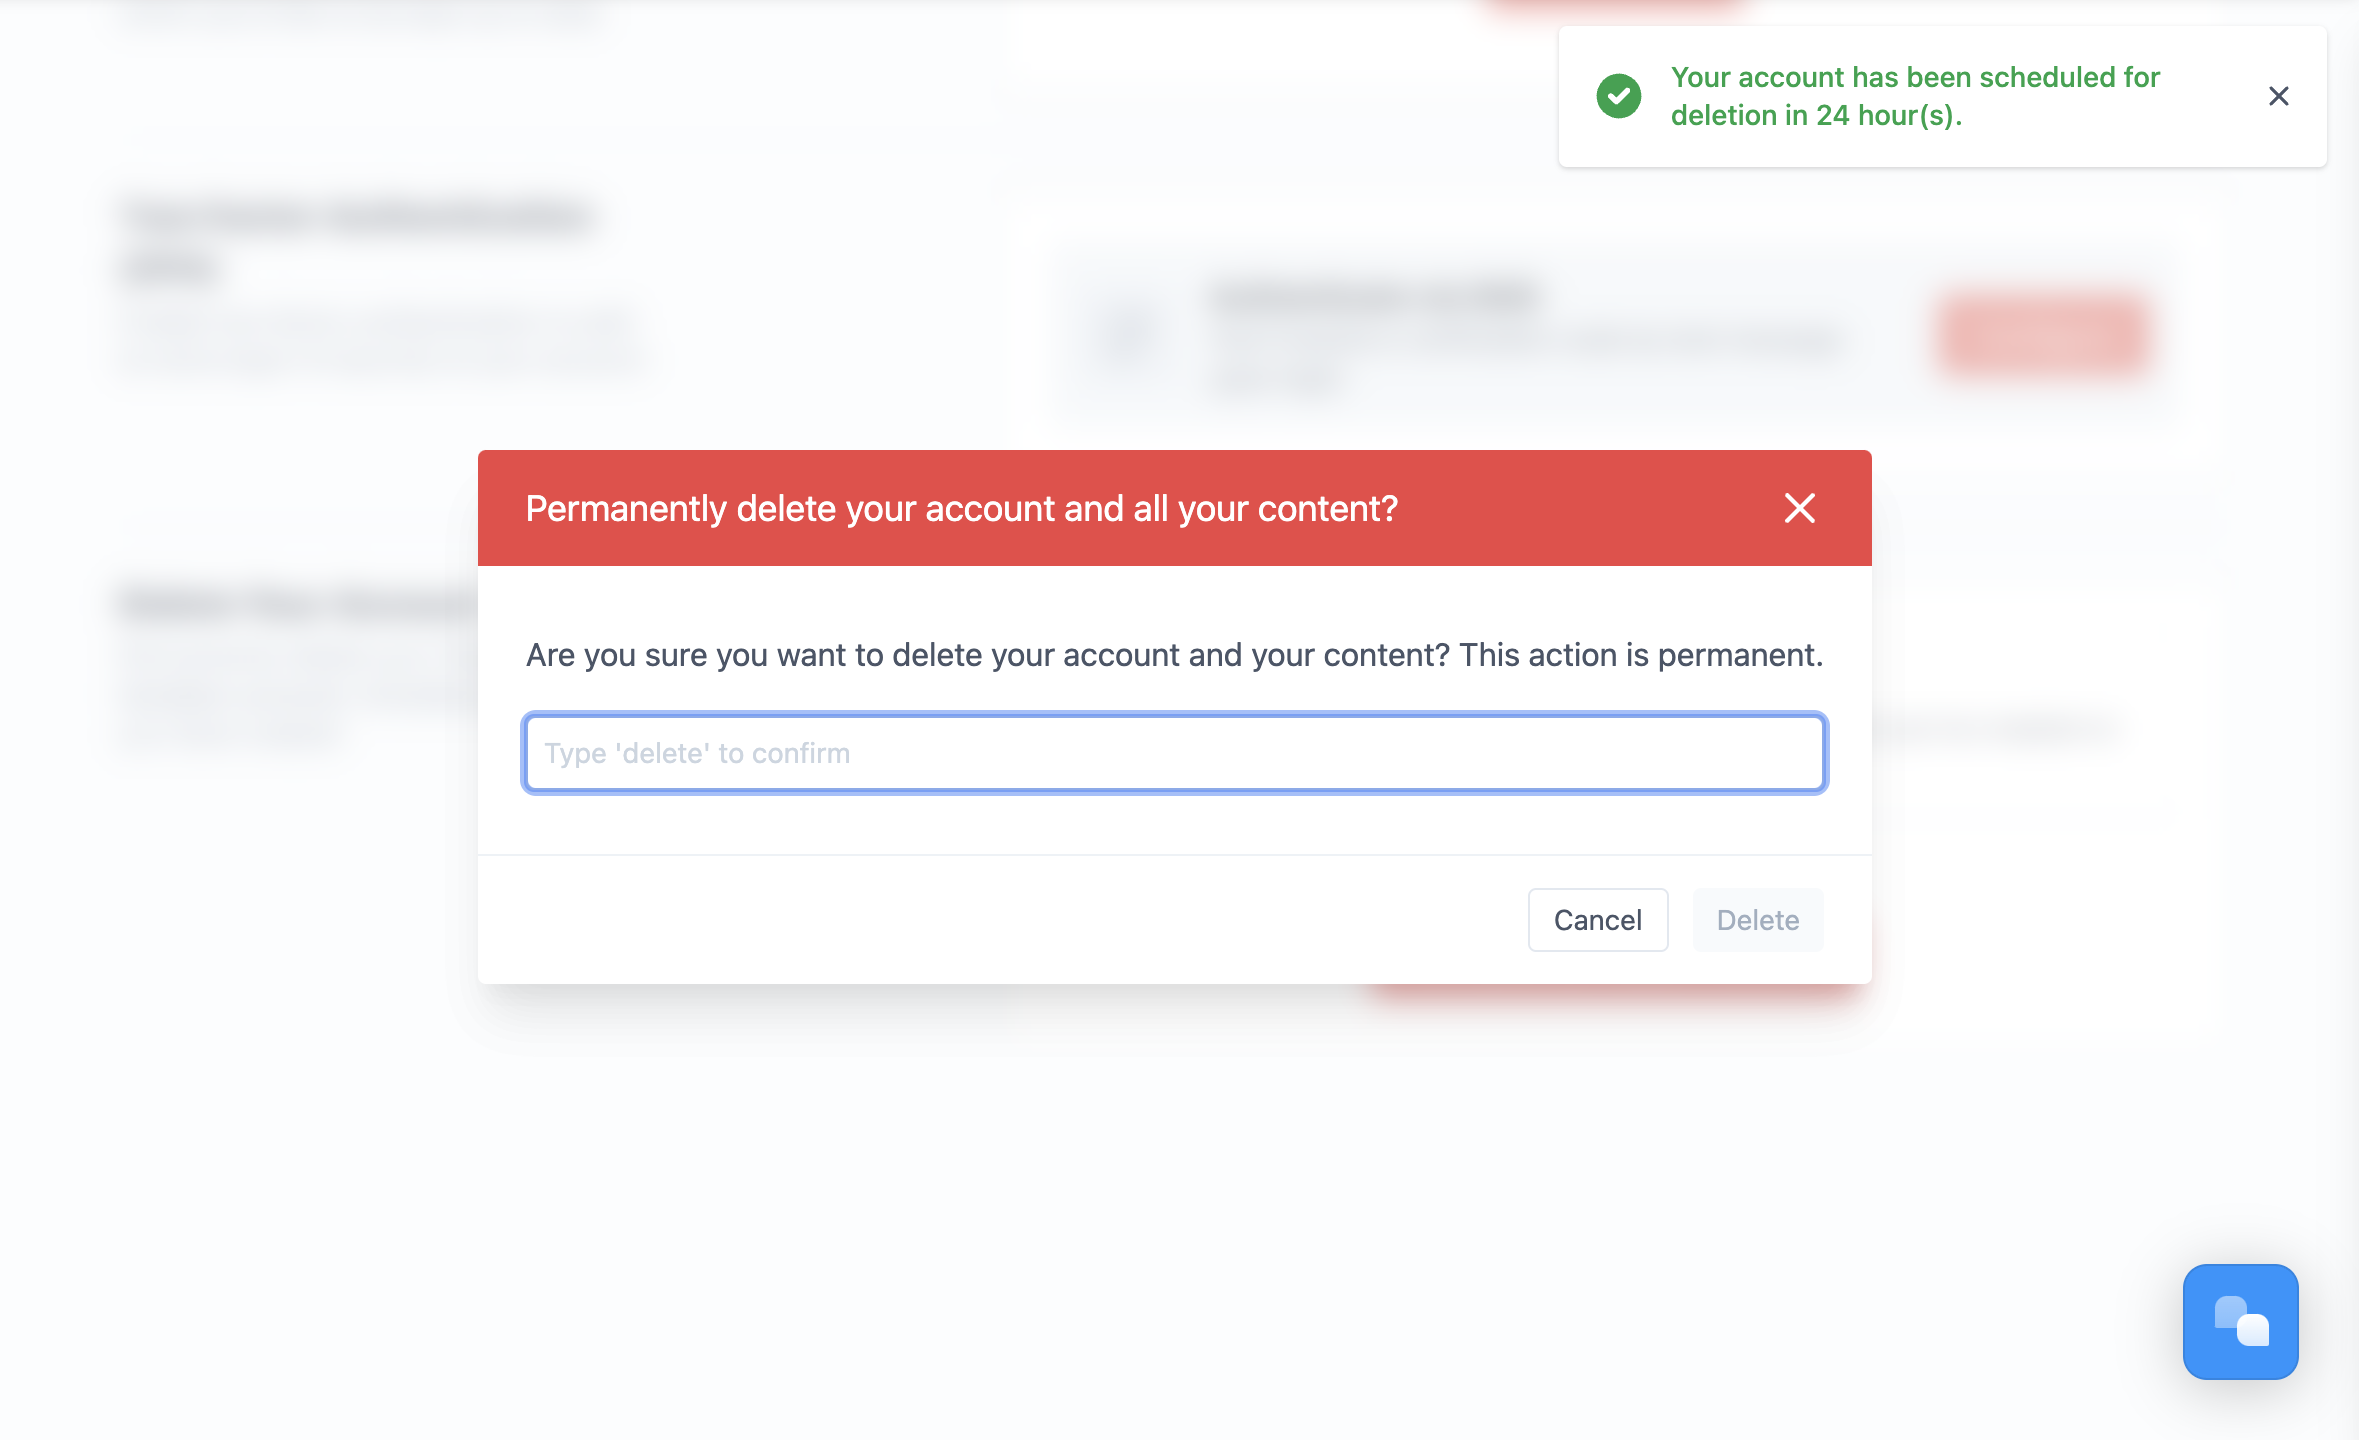The image size is (2359, 1440).
Task: Close the permanently delete account dialog
Action: (x=1799, y=508)
